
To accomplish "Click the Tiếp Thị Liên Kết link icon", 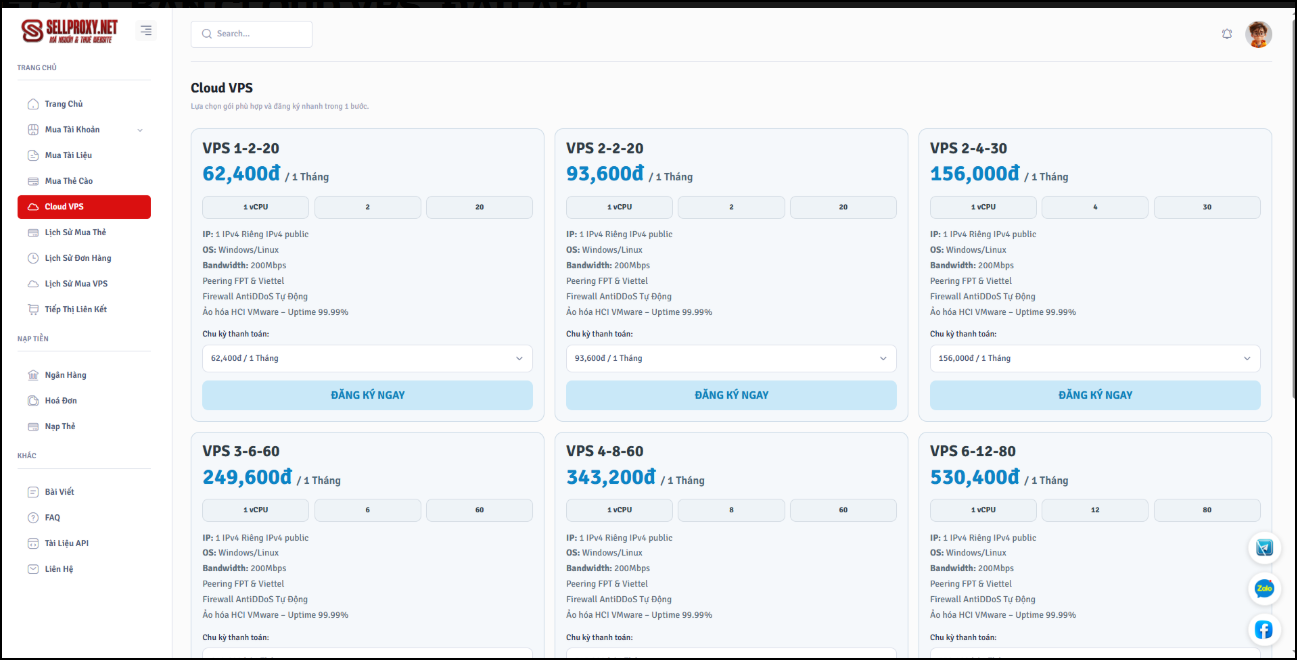I will click(x=33, y=309).
